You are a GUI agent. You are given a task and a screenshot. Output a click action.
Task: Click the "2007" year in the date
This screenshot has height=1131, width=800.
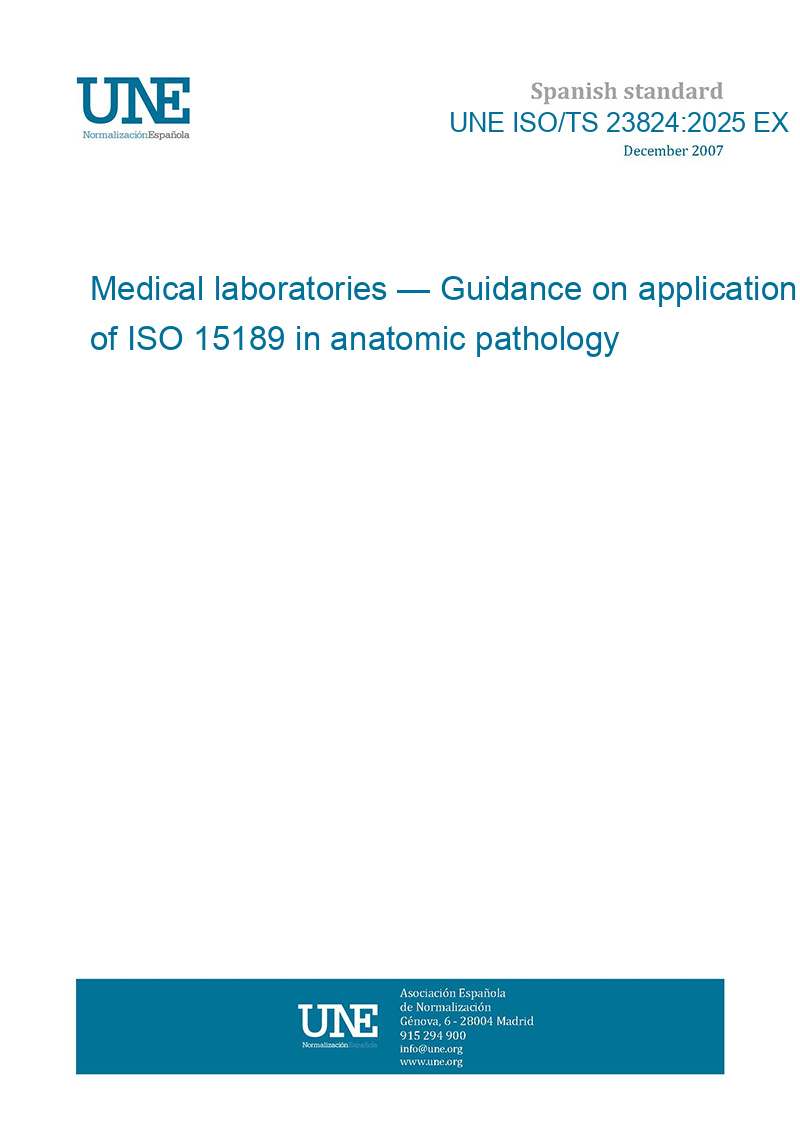[x=706, y=151]
